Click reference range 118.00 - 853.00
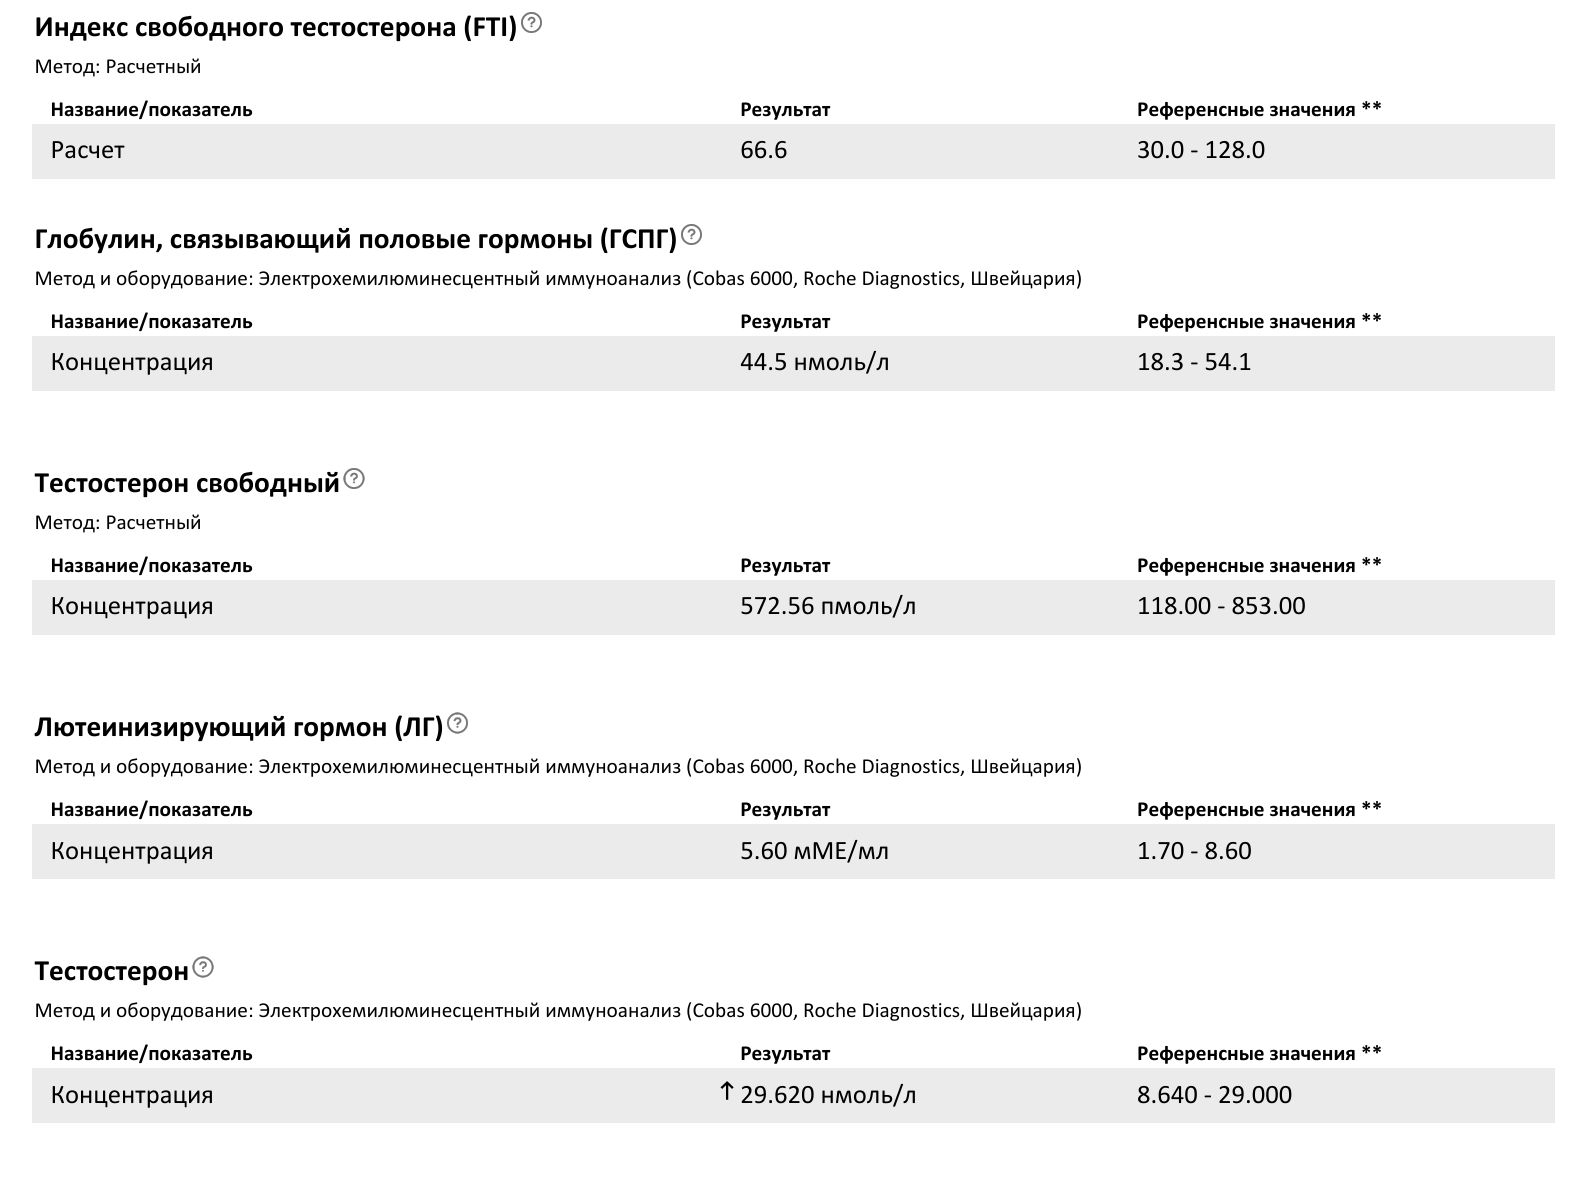The image size is (1573, 1179). [x=1220, y=606]
